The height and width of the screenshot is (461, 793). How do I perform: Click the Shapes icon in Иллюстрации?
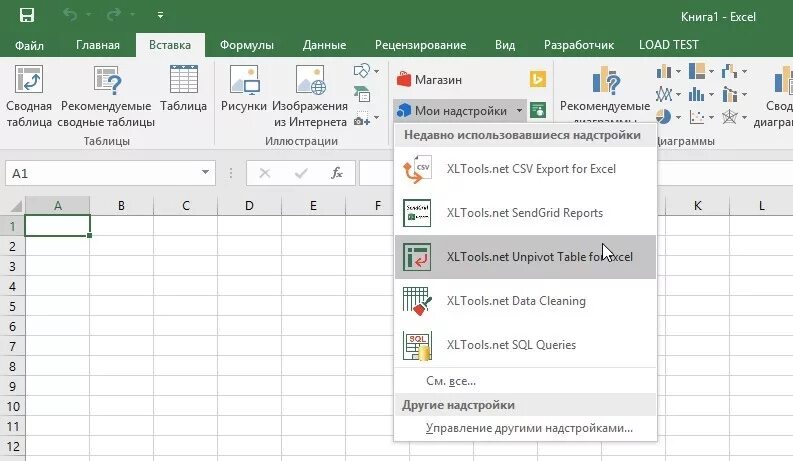(x=362, y=71)
